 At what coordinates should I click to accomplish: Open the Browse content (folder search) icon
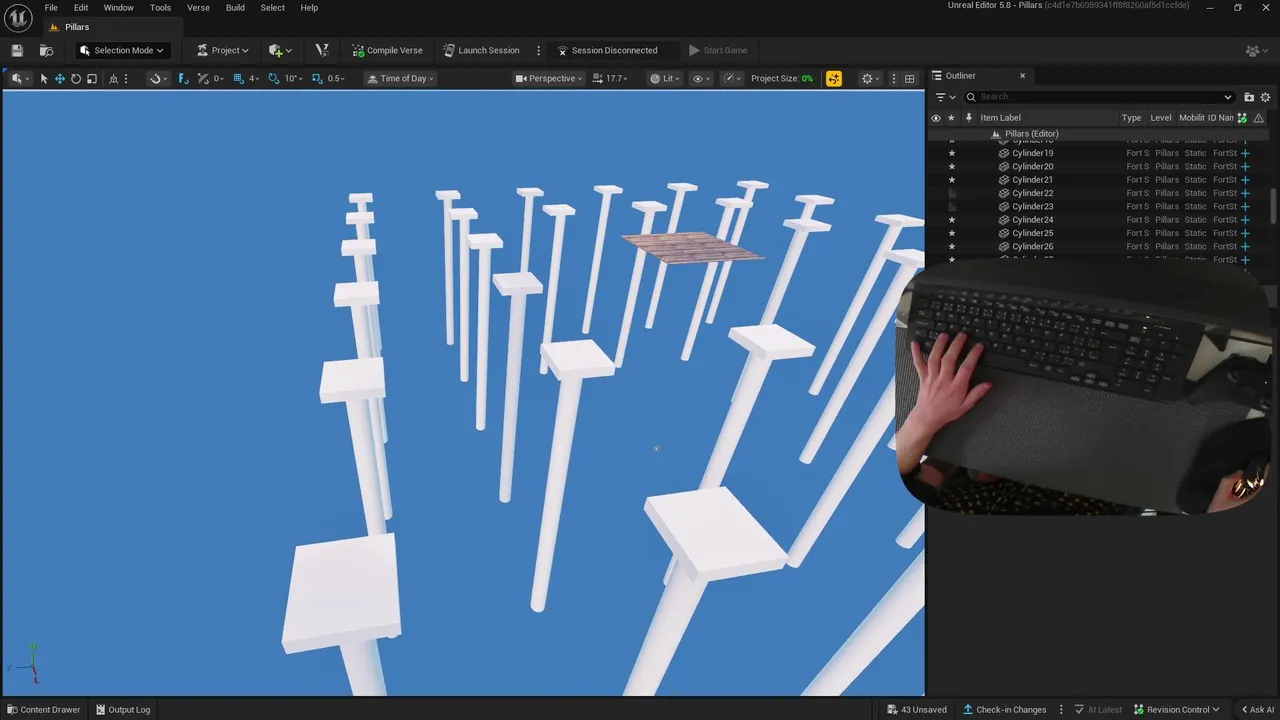click(x=46, y=50)
